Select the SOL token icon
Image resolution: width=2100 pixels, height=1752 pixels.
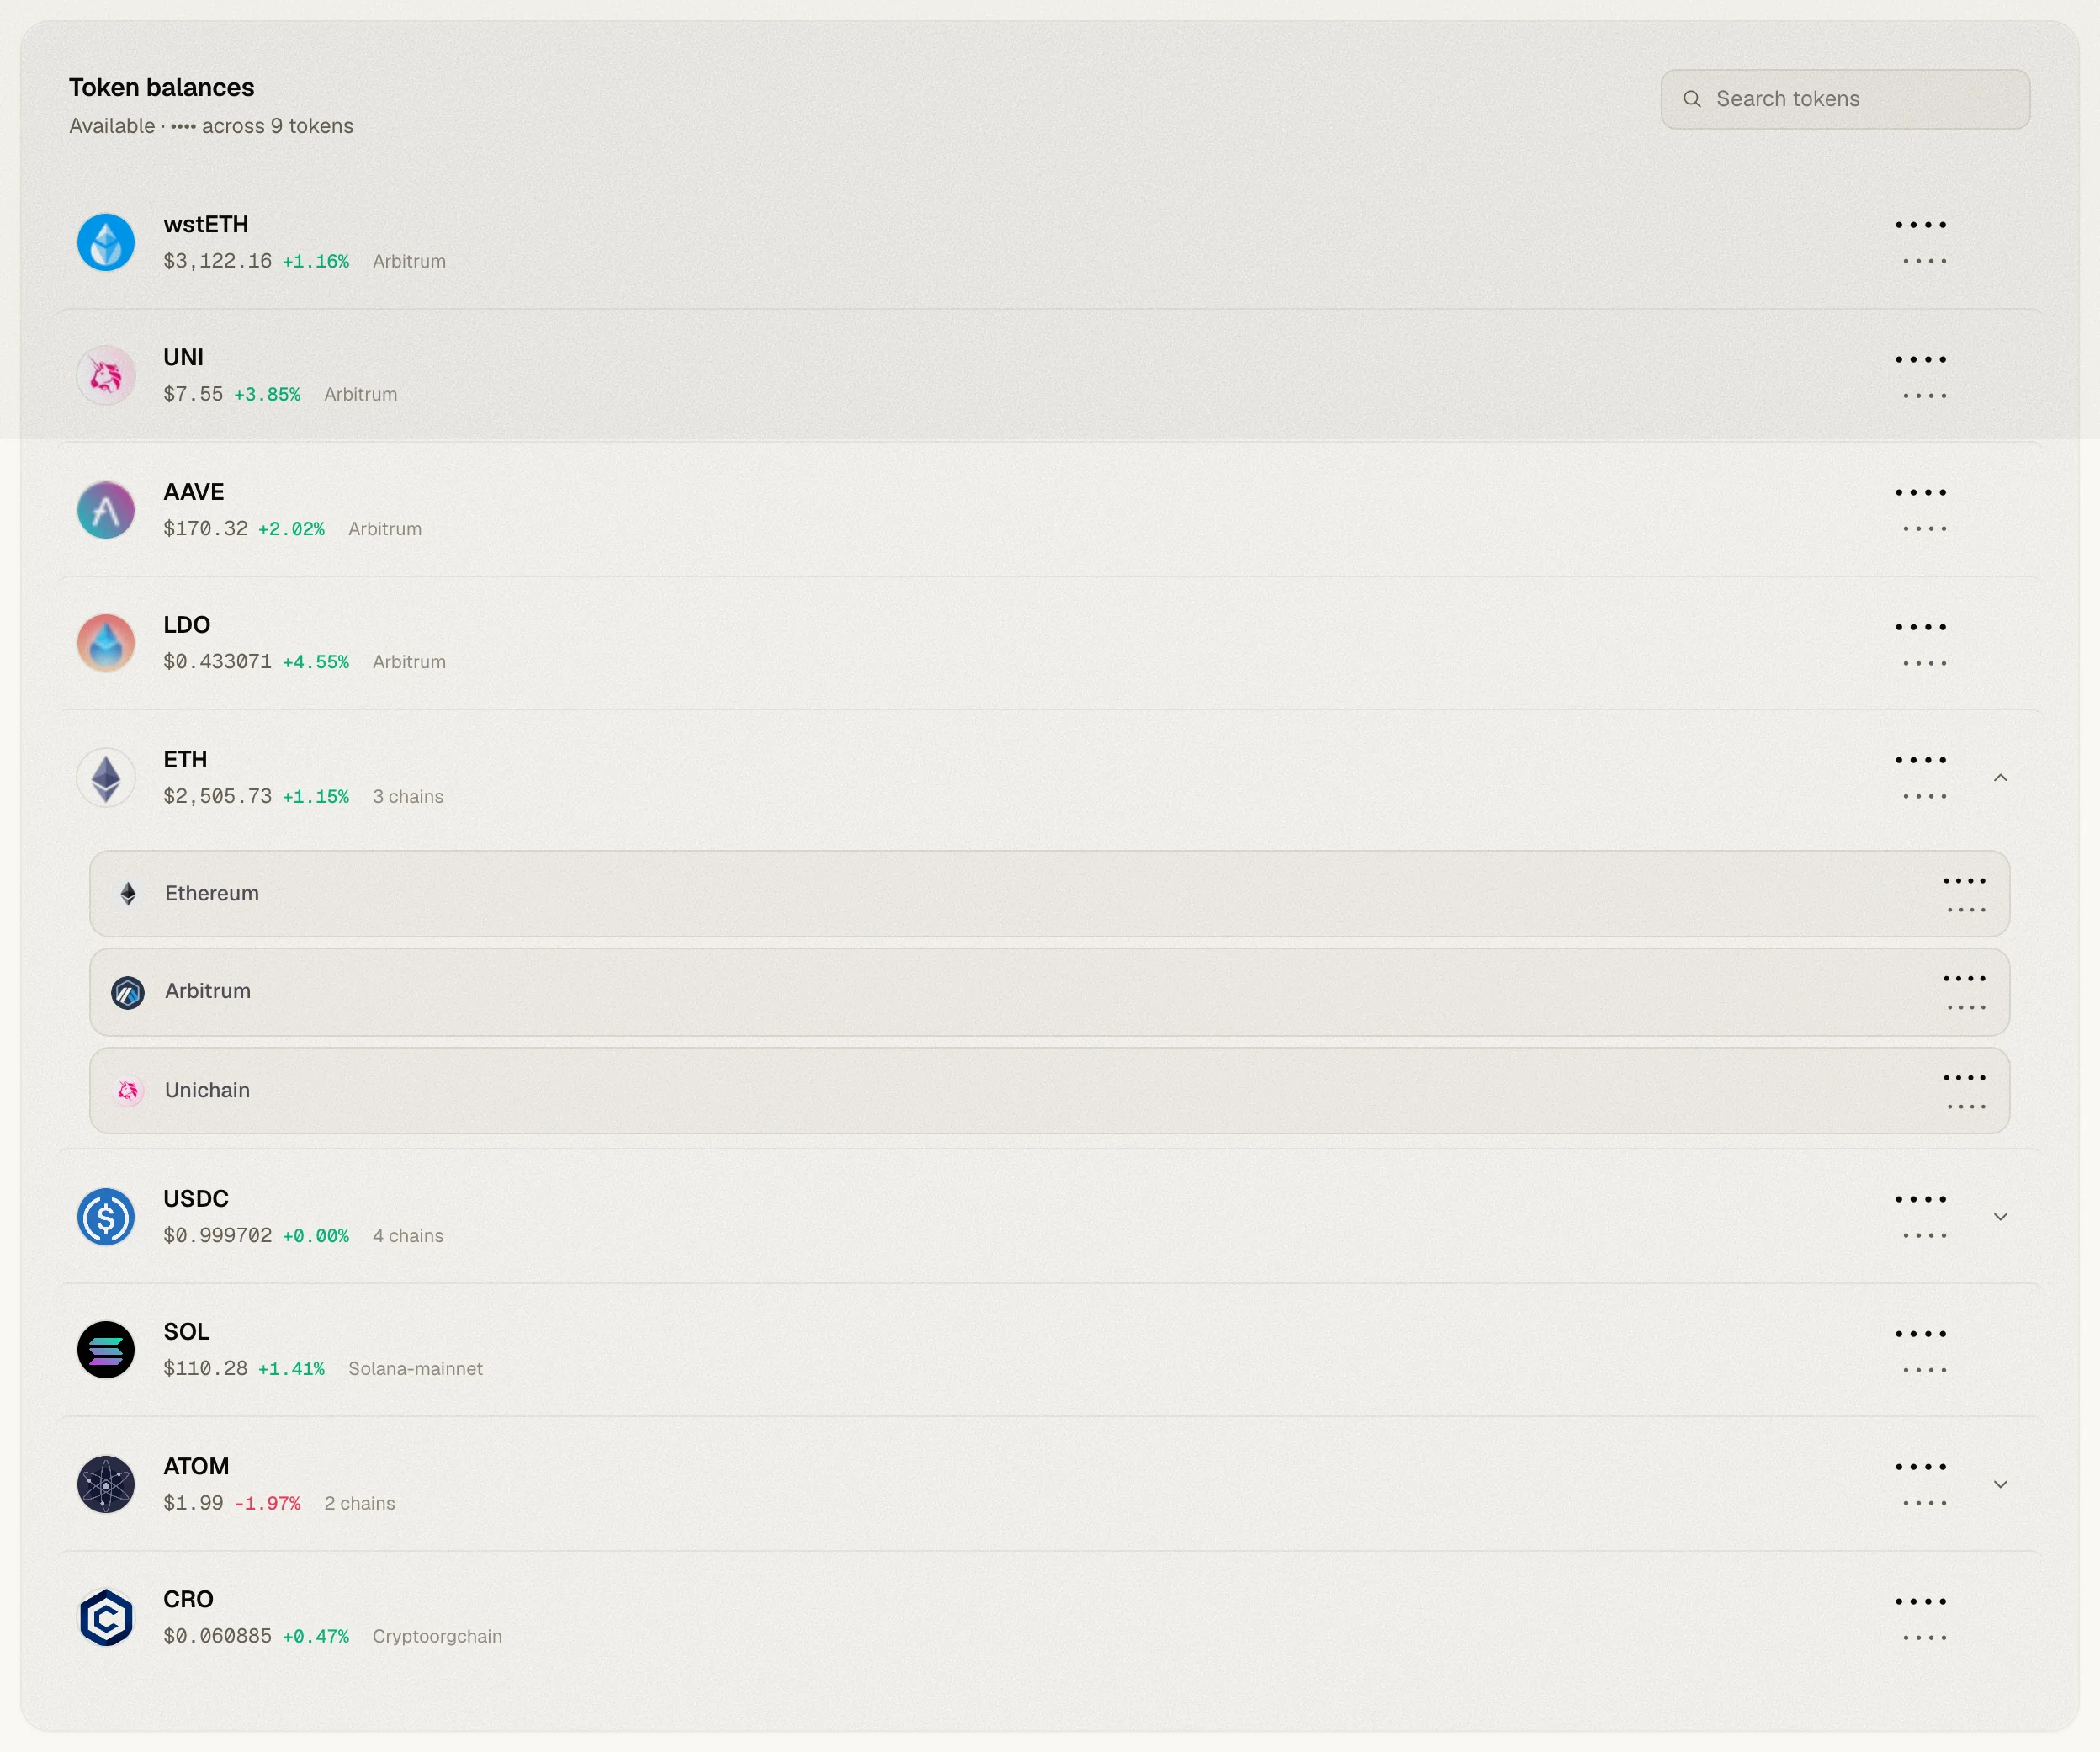[x=106, y=1350]
